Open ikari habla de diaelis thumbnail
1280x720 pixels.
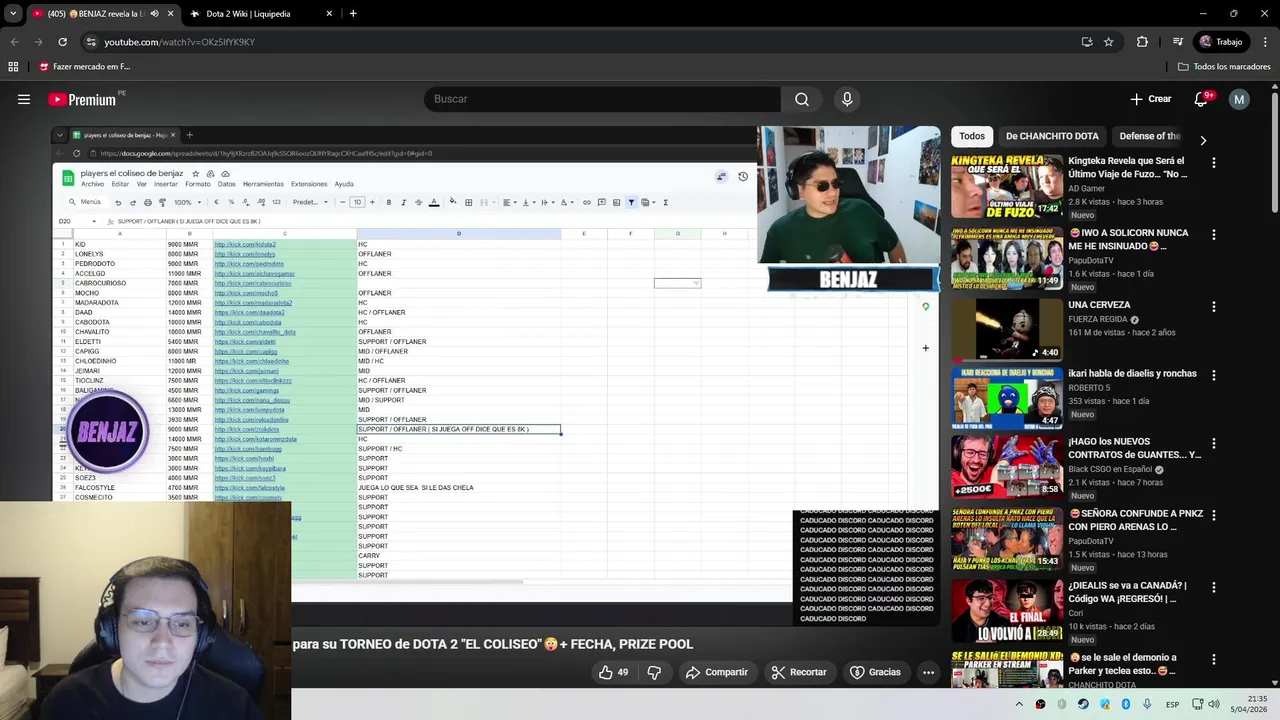tap(1007, 398)
